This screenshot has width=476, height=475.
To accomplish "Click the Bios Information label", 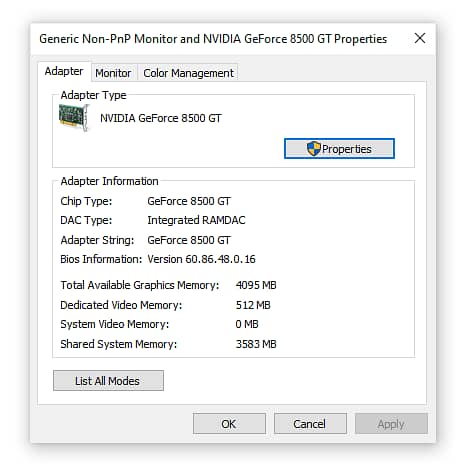I will click(x=101, y=259).
